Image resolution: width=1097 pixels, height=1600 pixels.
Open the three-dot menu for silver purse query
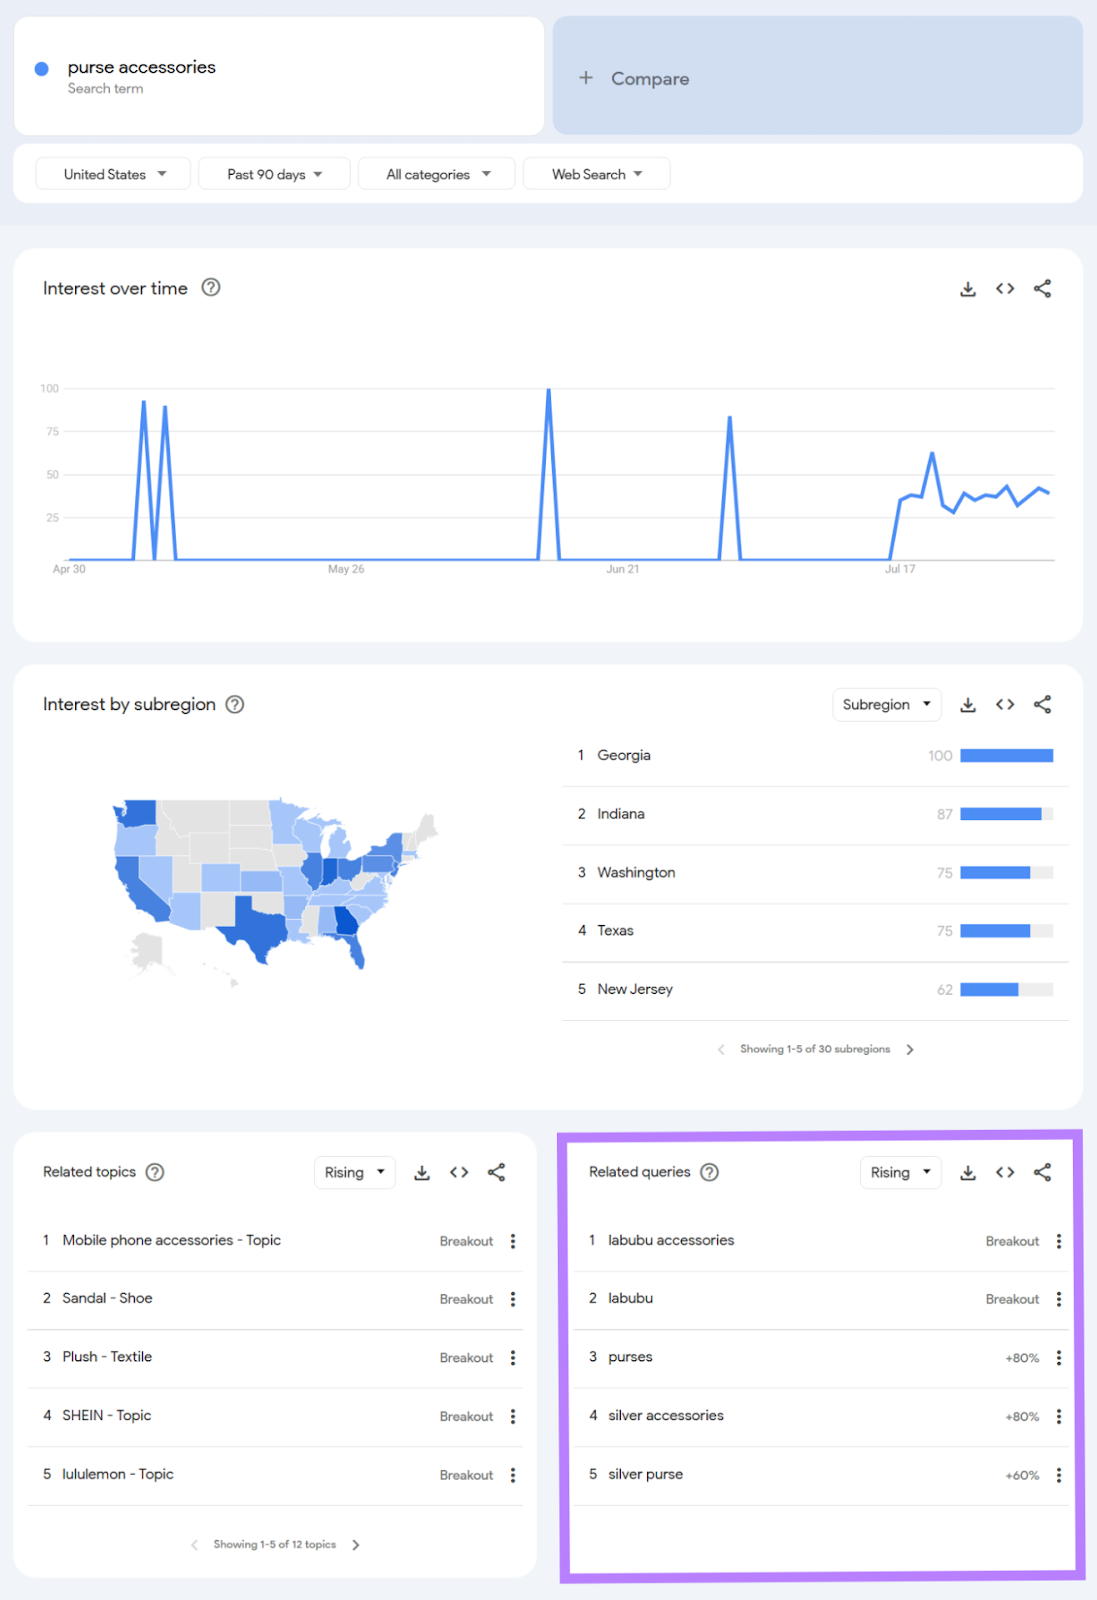[1059, 1474]
